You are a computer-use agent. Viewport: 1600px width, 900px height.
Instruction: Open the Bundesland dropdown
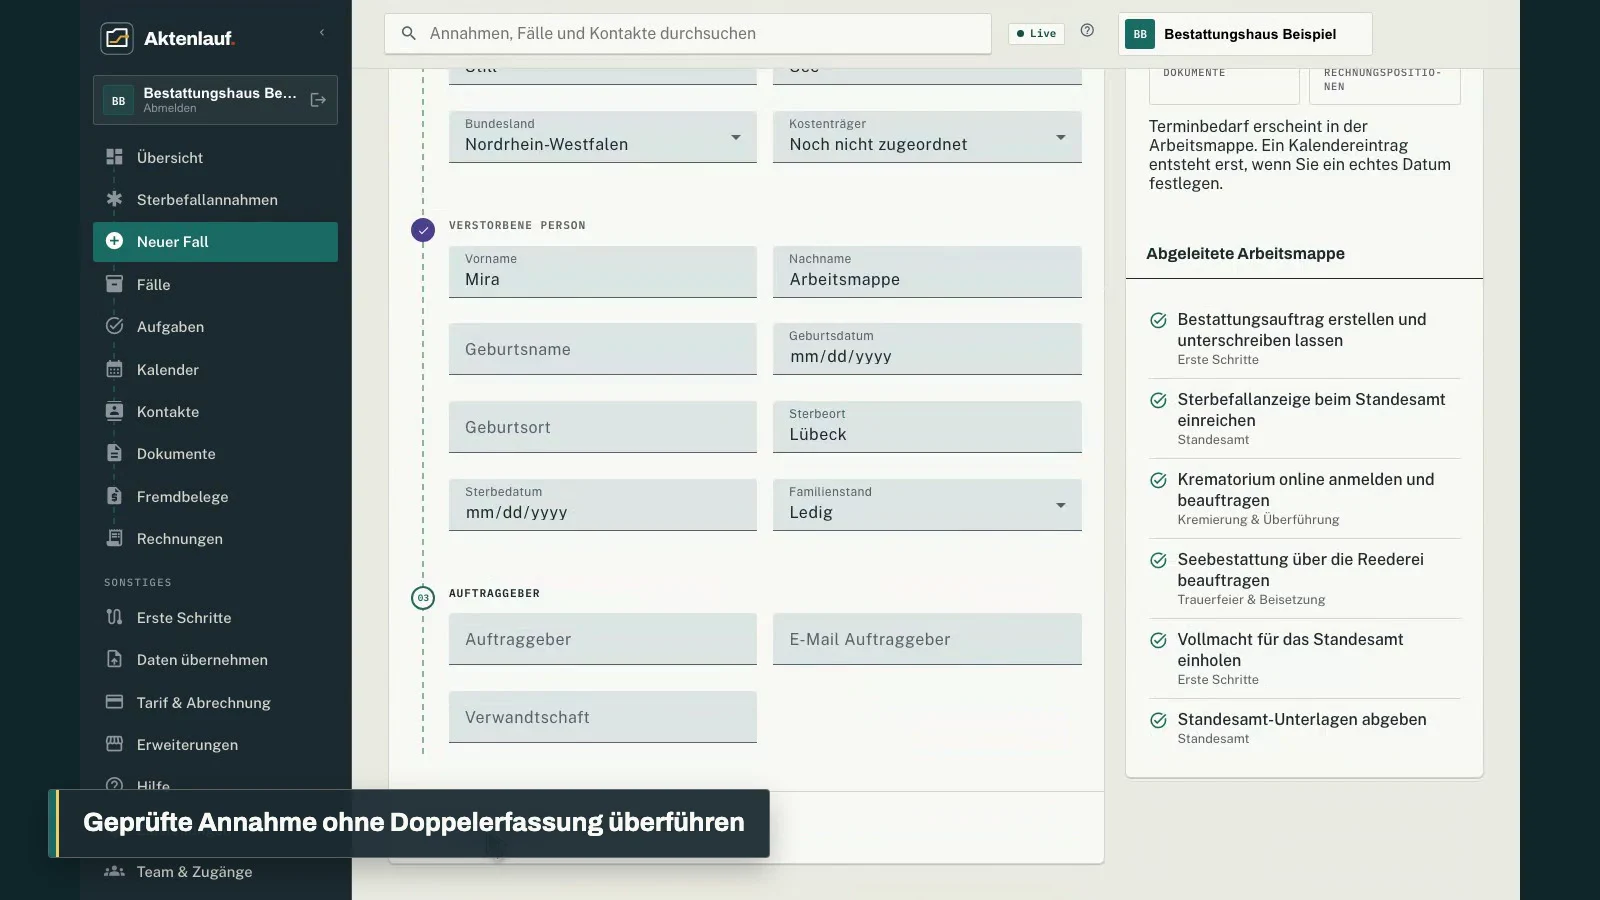(x=603, y=136)
